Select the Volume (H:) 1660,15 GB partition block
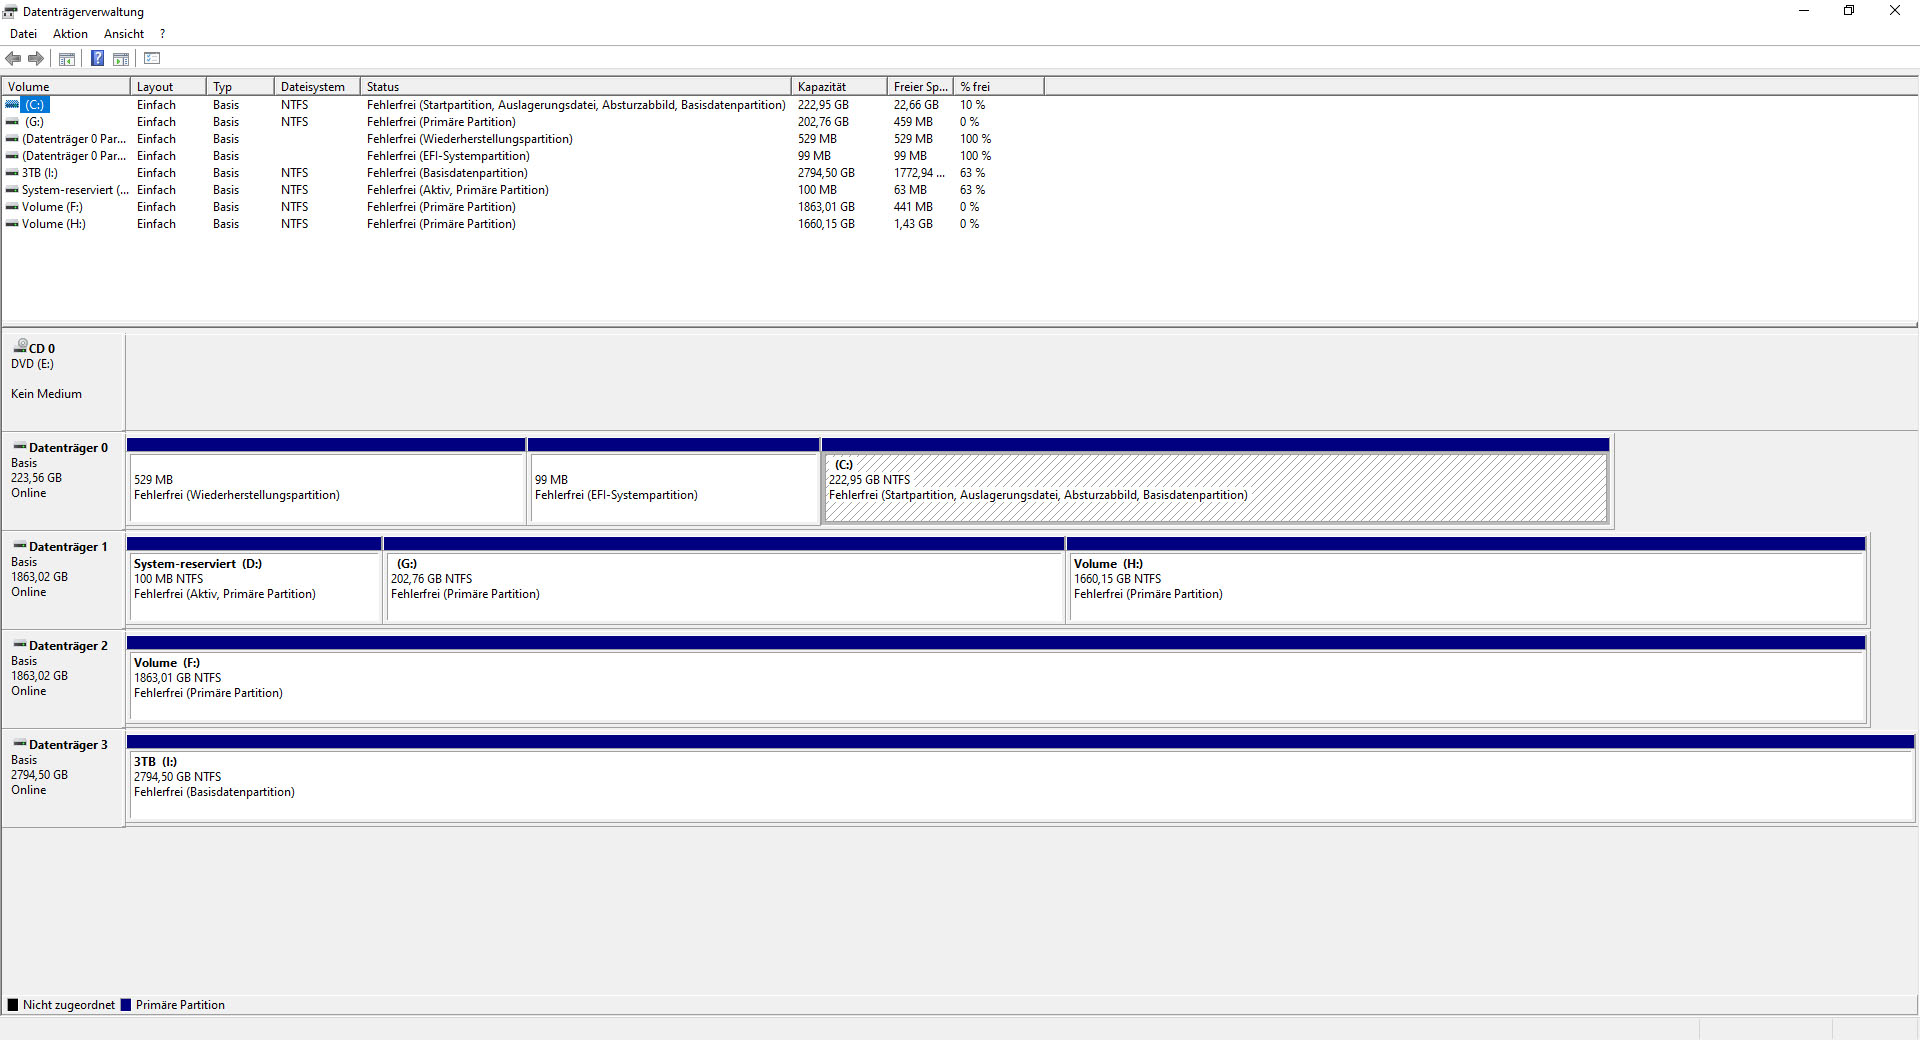 pyautogui.click(x=1466, y=580)
